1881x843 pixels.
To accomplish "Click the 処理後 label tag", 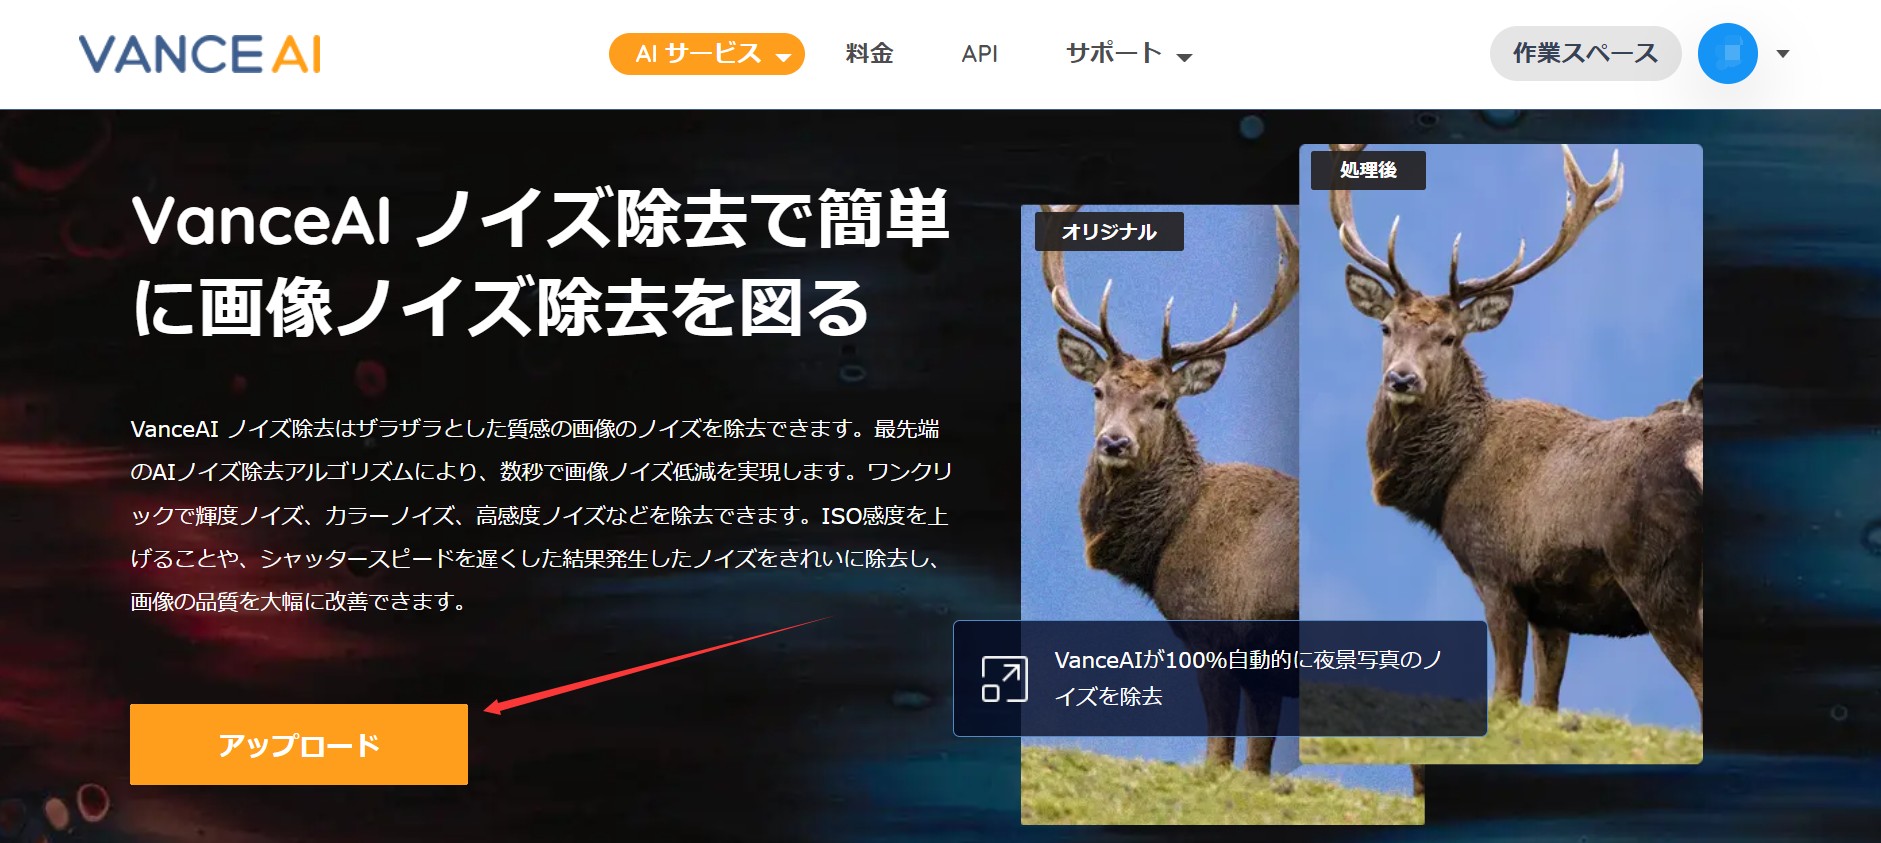I will pyautogui.click(x=1368, y=170).
